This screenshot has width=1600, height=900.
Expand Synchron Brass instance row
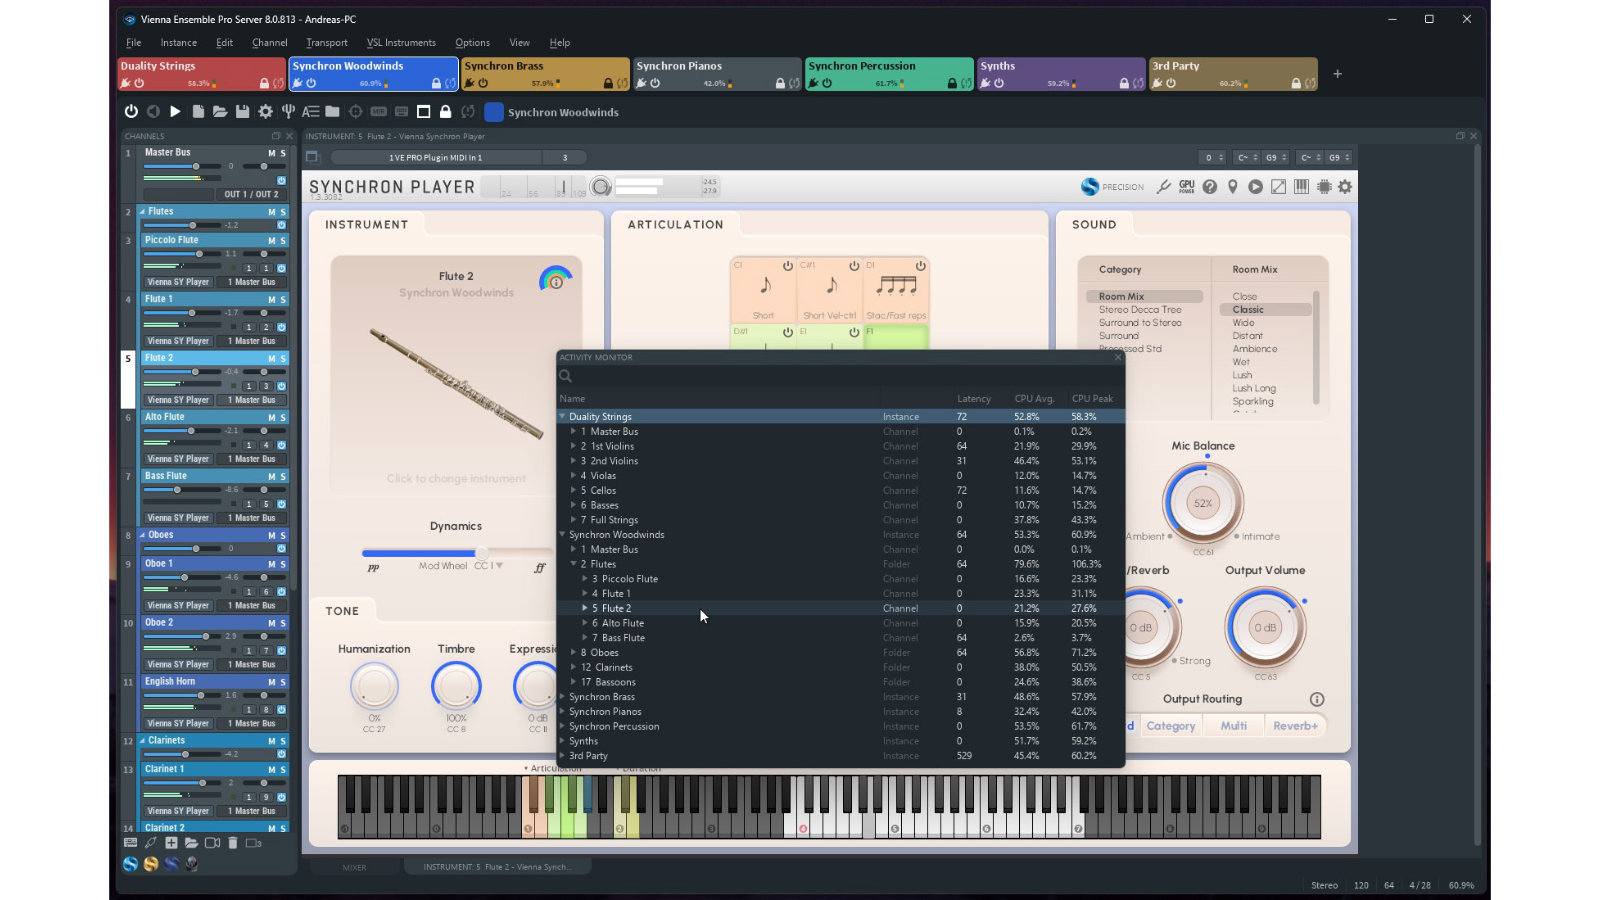(562, 697)
